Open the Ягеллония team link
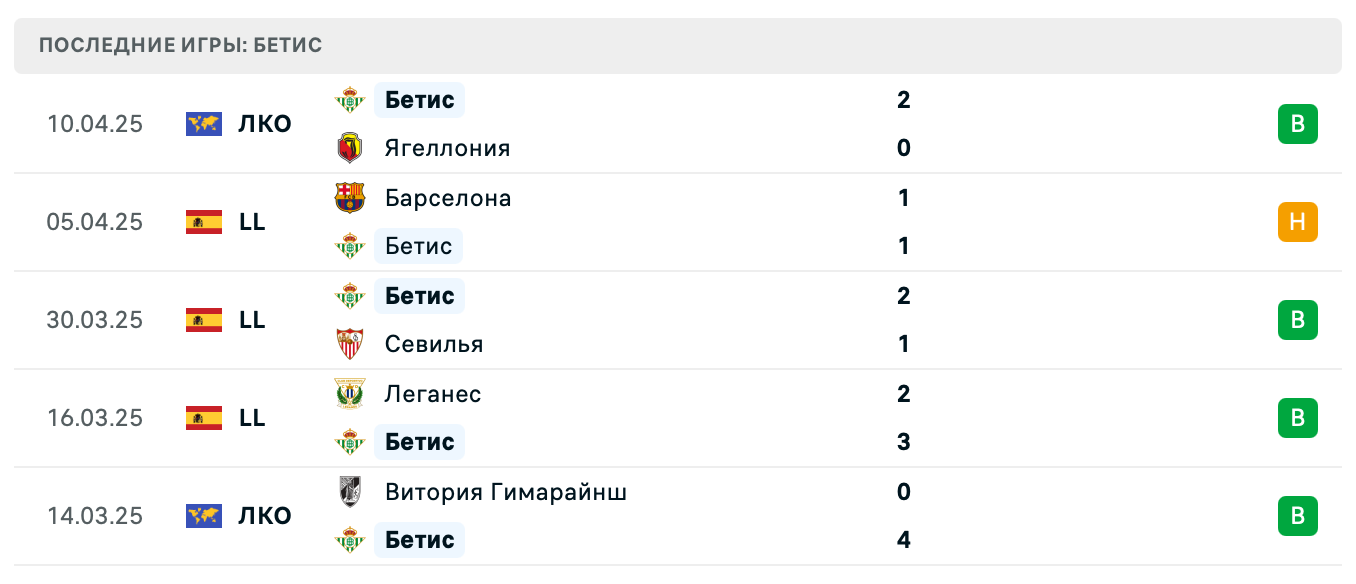 [x=447, y=148]
